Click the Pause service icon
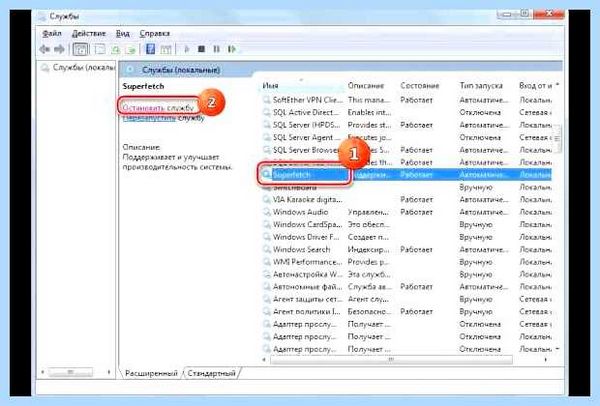 coord(216,49)
